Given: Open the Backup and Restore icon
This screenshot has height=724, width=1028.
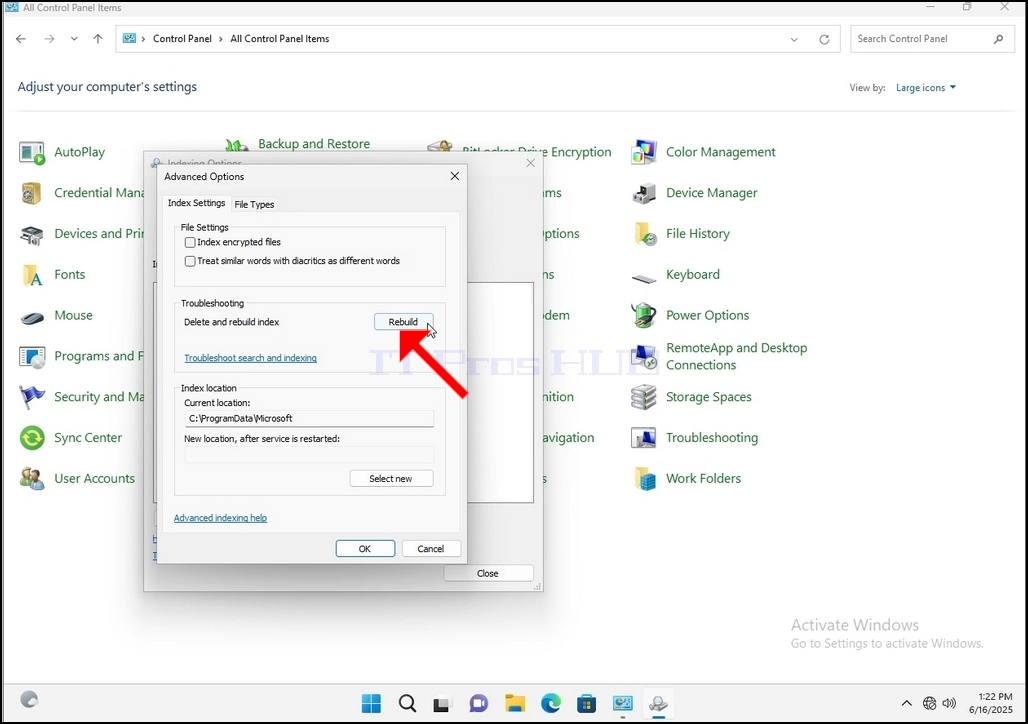Looking at the screenshot, I should coord(237,144).
